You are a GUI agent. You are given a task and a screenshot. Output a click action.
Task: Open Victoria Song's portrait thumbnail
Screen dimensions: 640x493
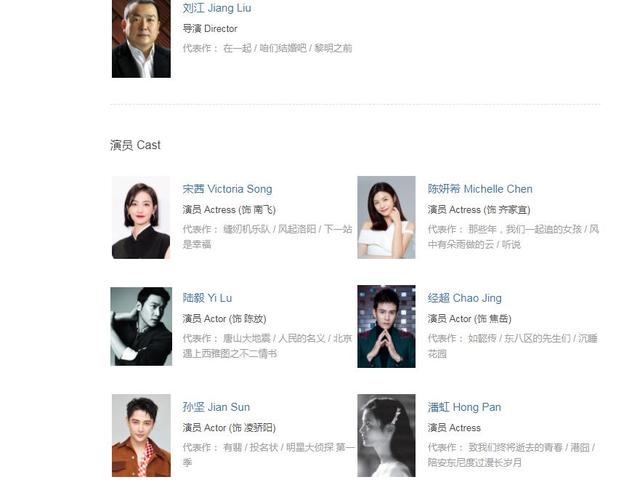coord(141,218)
